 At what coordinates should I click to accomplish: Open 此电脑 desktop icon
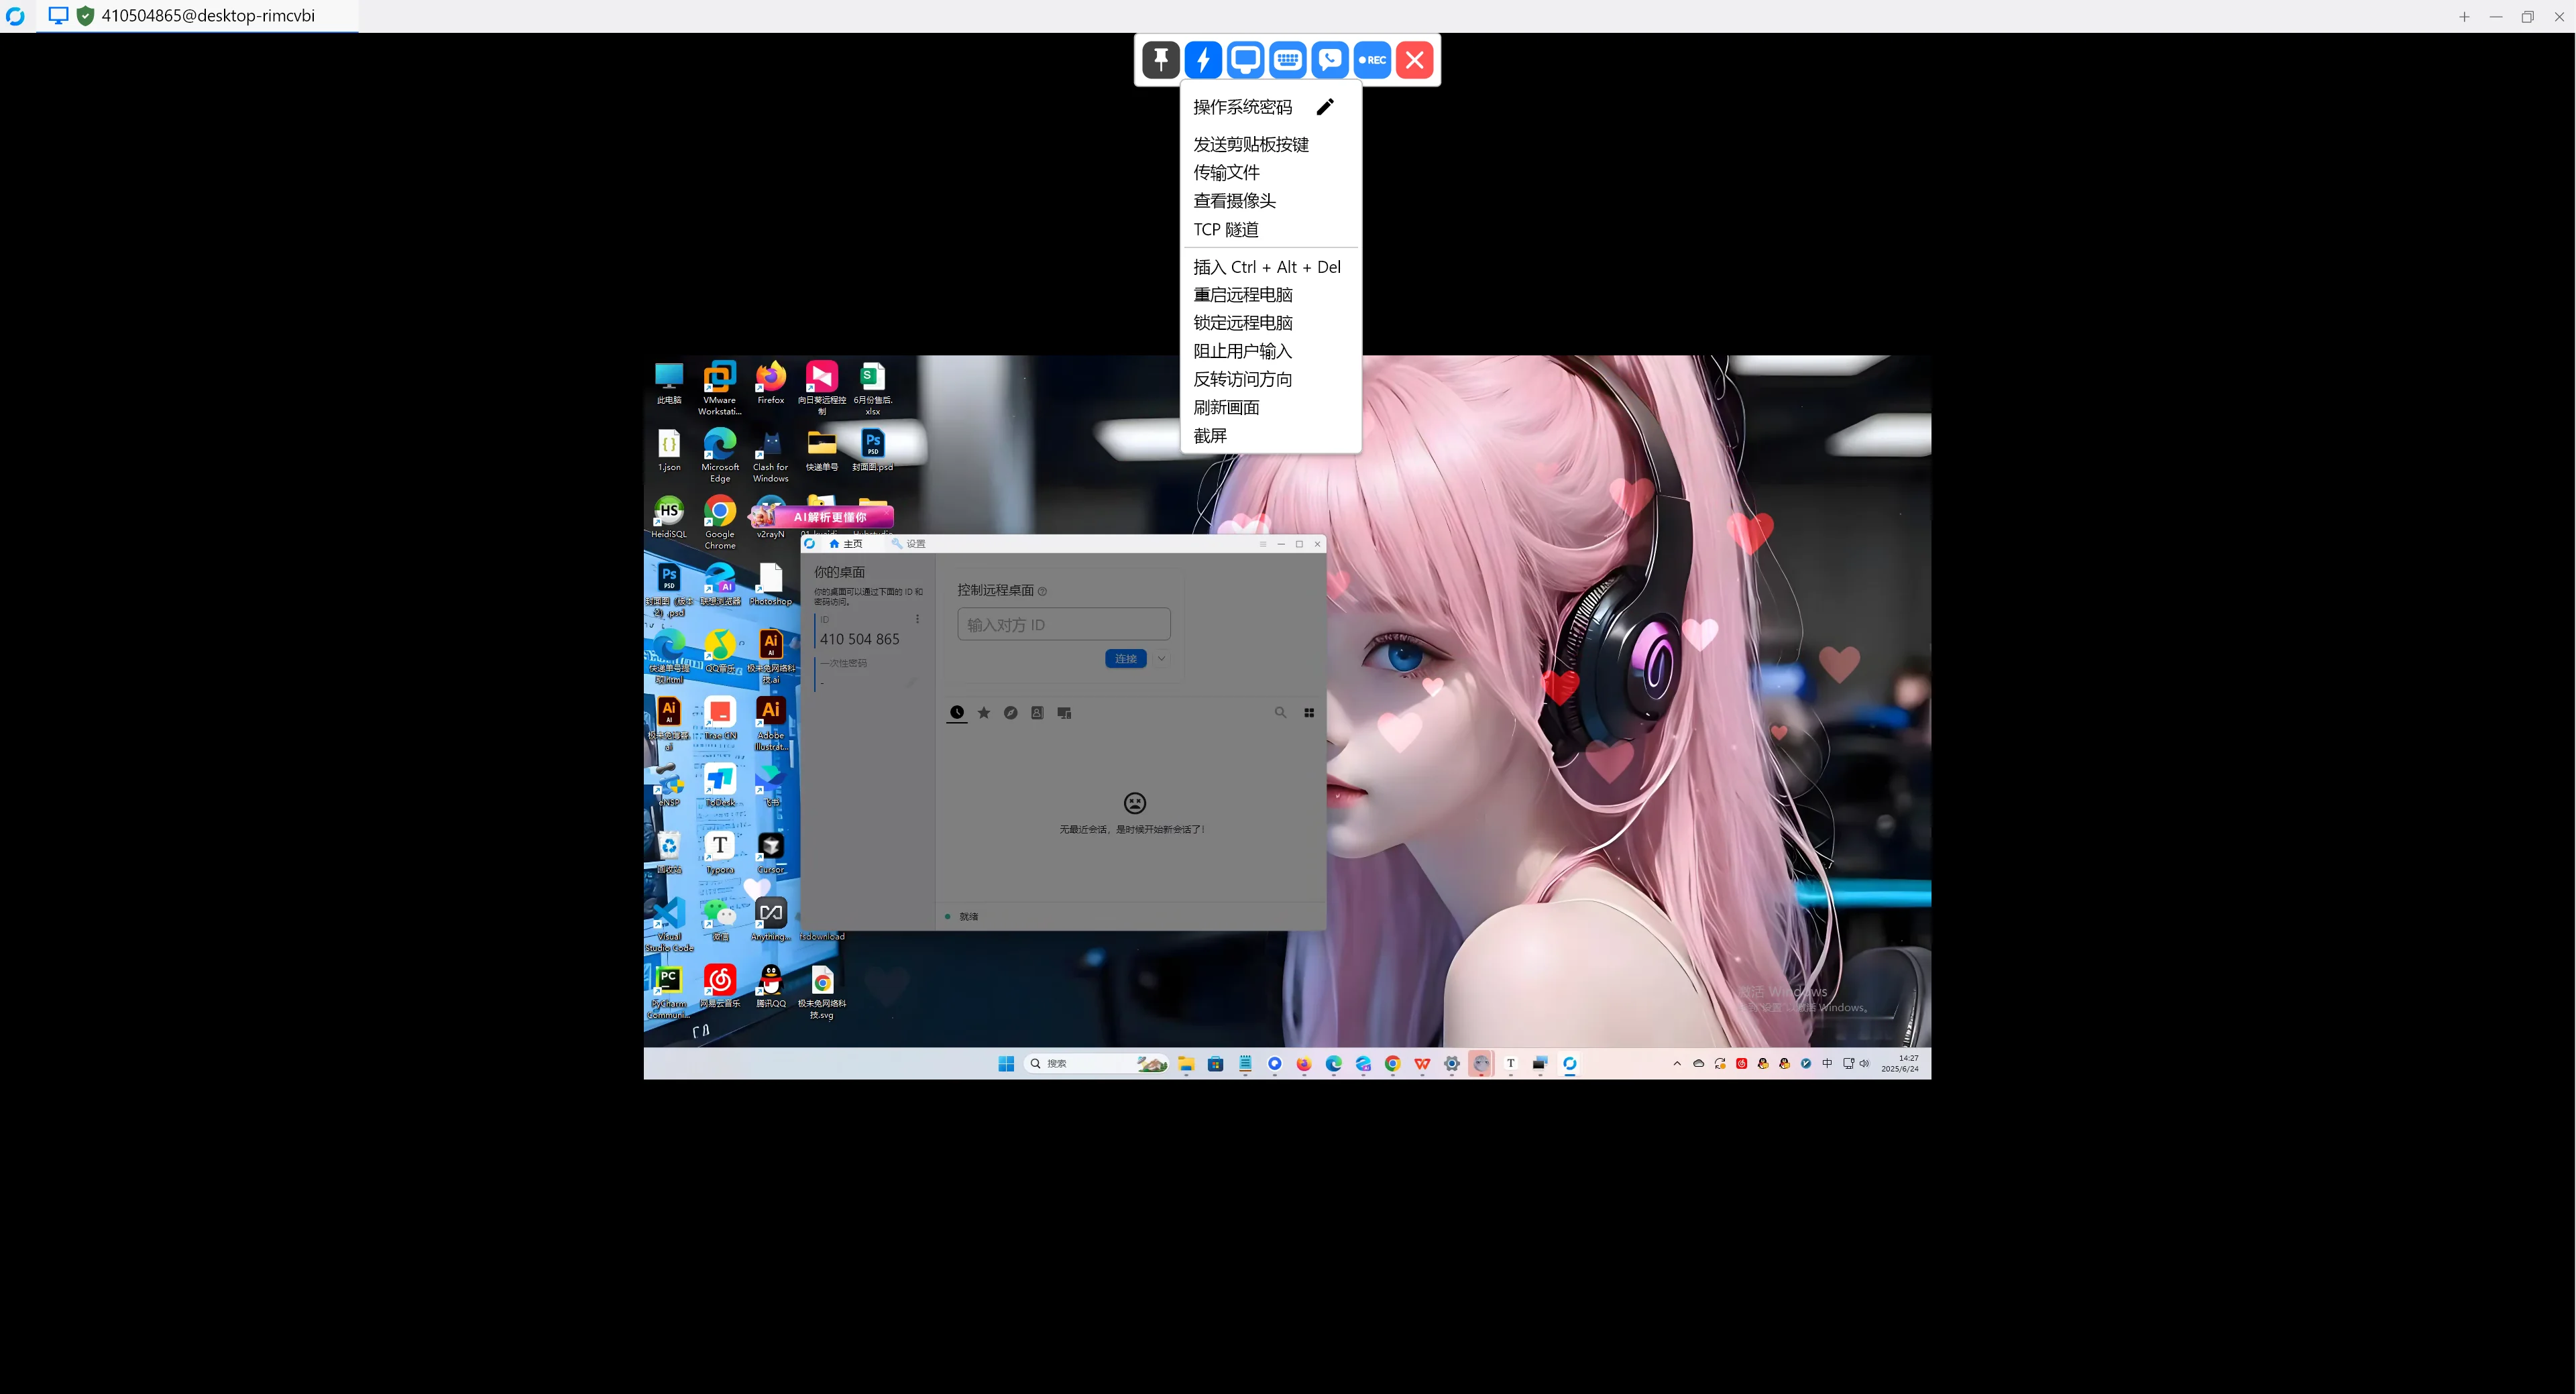point(669,384)
